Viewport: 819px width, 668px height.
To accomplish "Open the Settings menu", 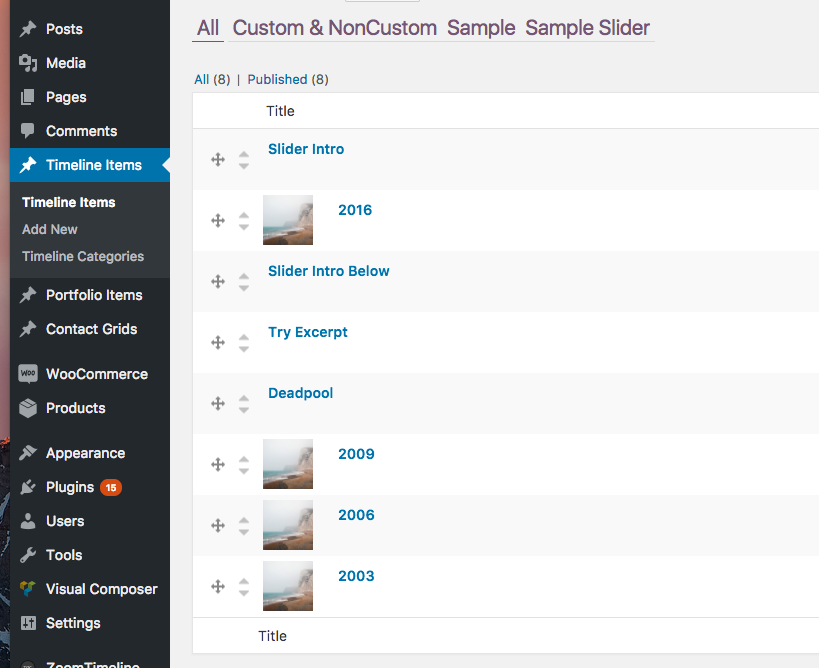I will point(73,623).
